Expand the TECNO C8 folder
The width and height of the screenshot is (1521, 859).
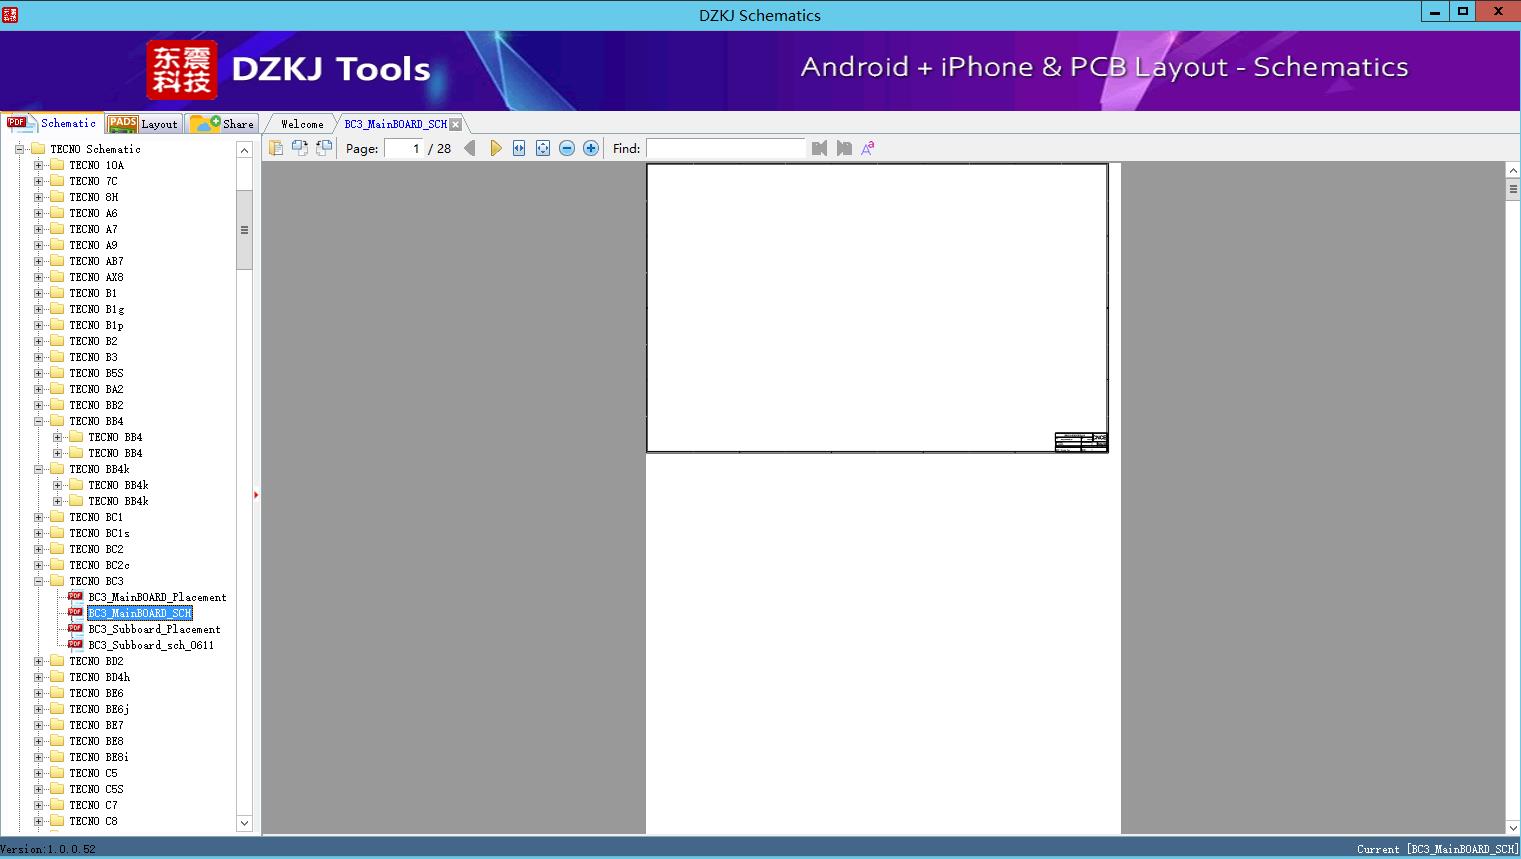tap(38, 821)
